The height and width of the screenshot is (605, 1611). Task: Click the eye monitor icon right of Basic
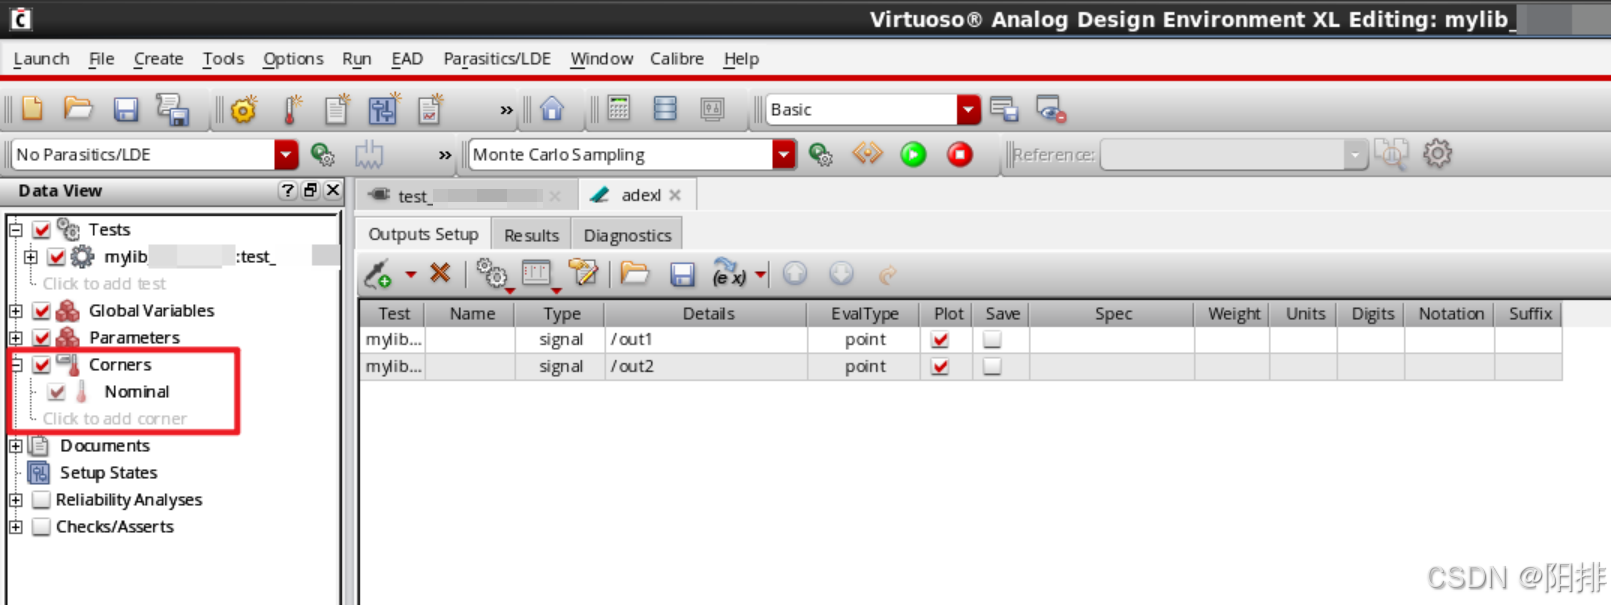pos(1051,109)
